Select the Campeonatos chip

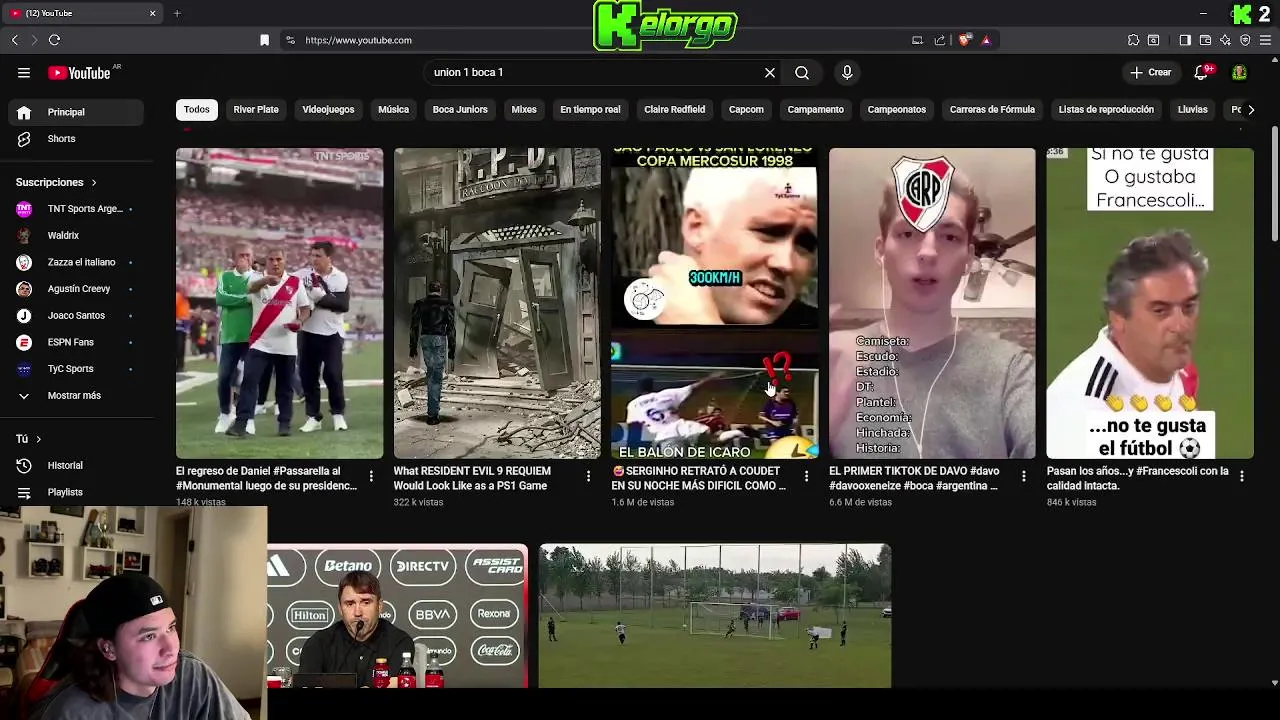(x=897, y=110)
